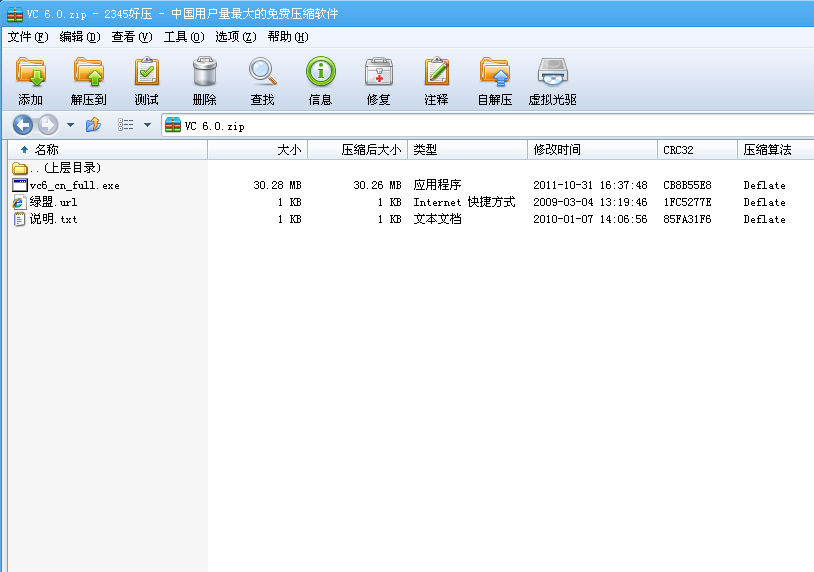The width and height of the screenshot is (814, 572).
Task: Open the 帮助(H) menu
Action: [x=288, y=37]
